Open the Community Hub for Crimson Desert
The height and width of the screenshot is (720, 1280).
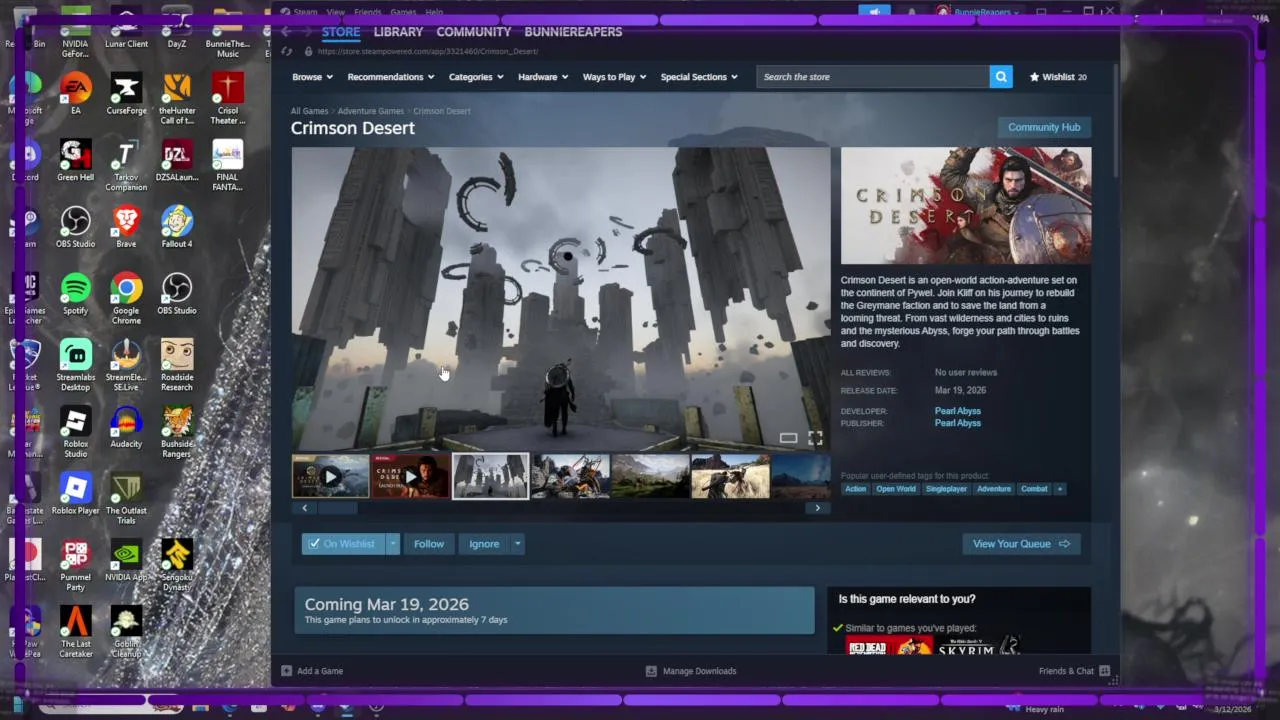tap(1044, 127)
